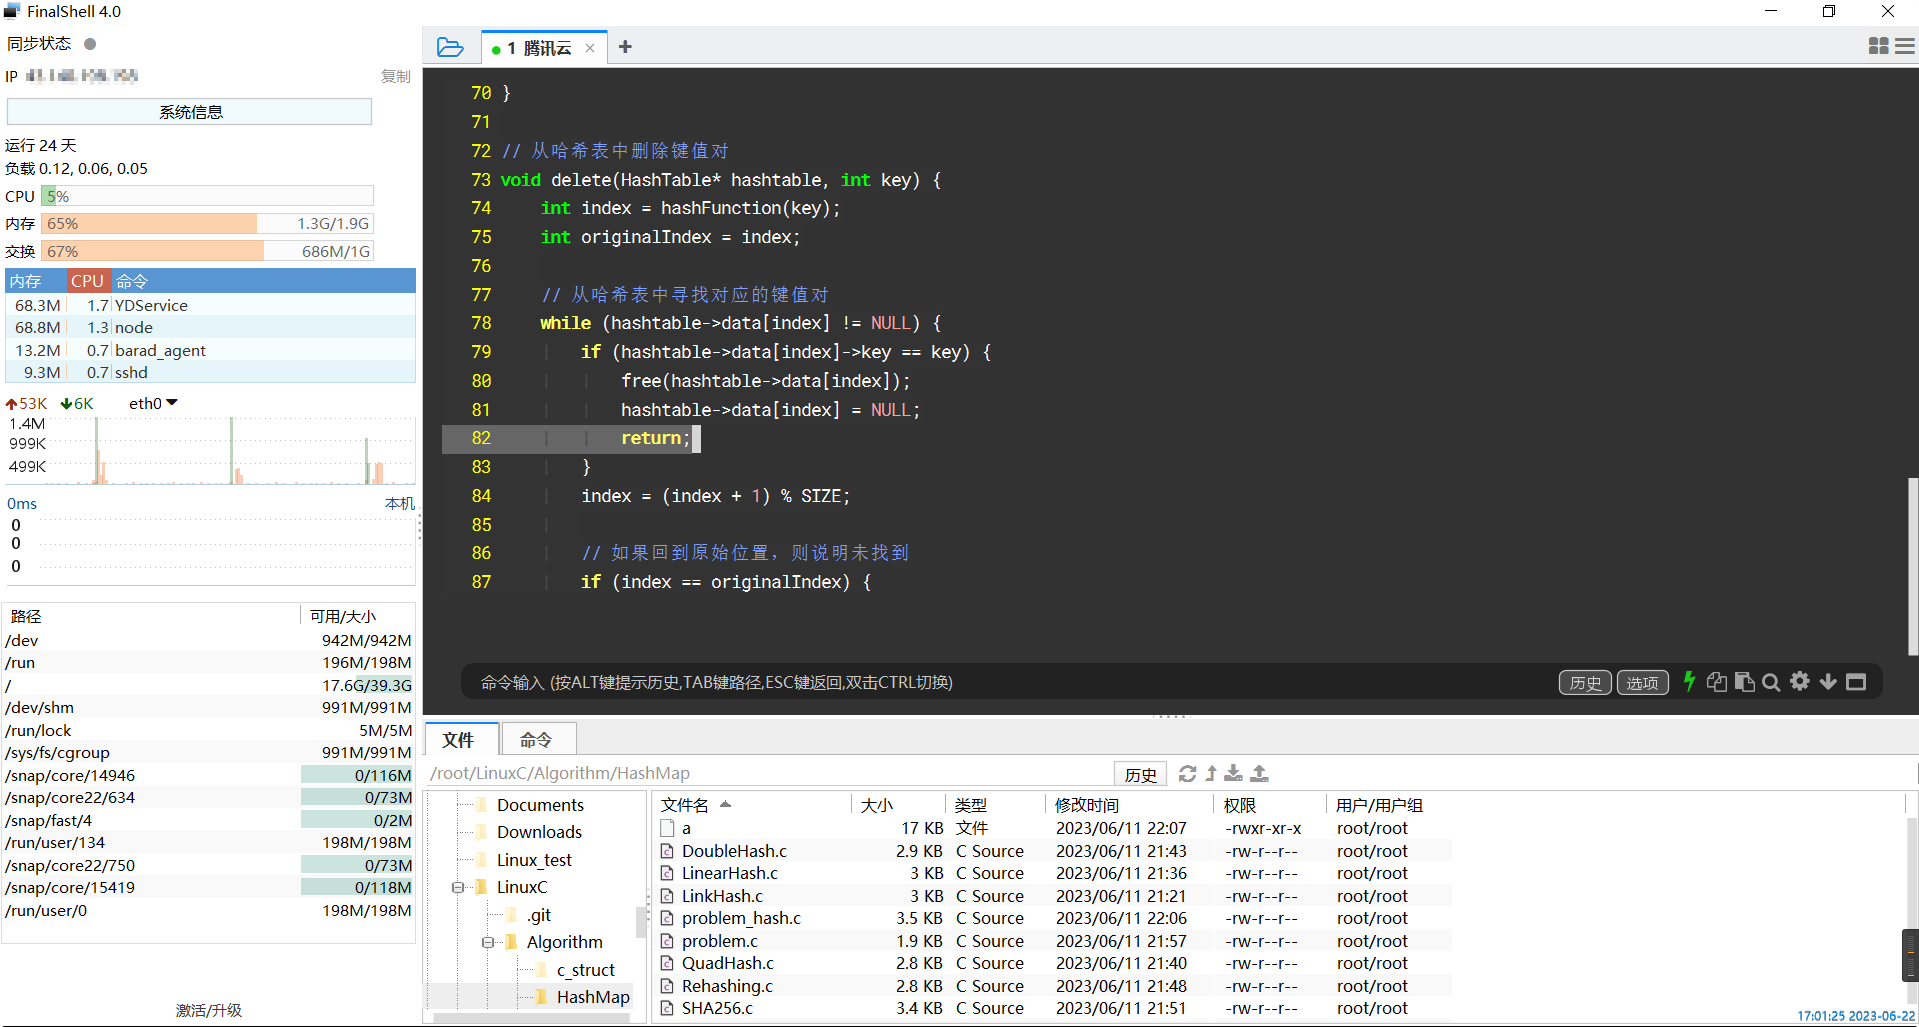
Task: Click the 交换 swap usage bar
Action: (x=207, y=251)
